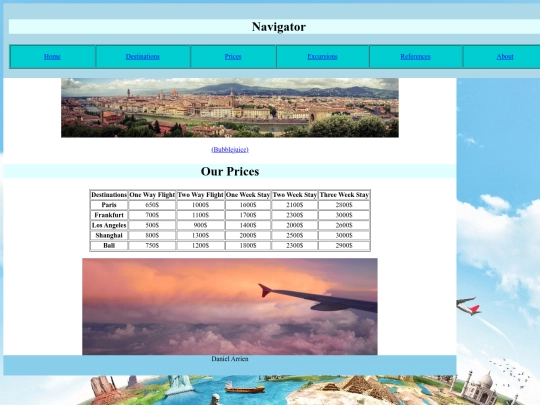Open the About navigation link
The width and height of the screenshot is (540, 405).
point(505,56)
